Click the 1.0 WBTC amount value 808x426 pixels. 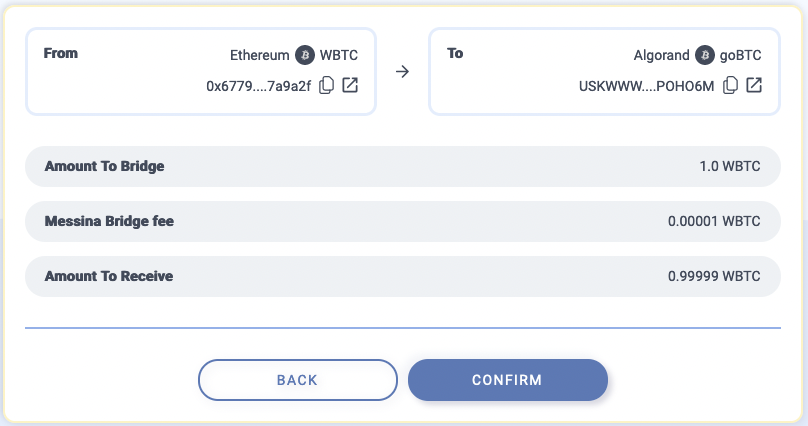(730, 166)
